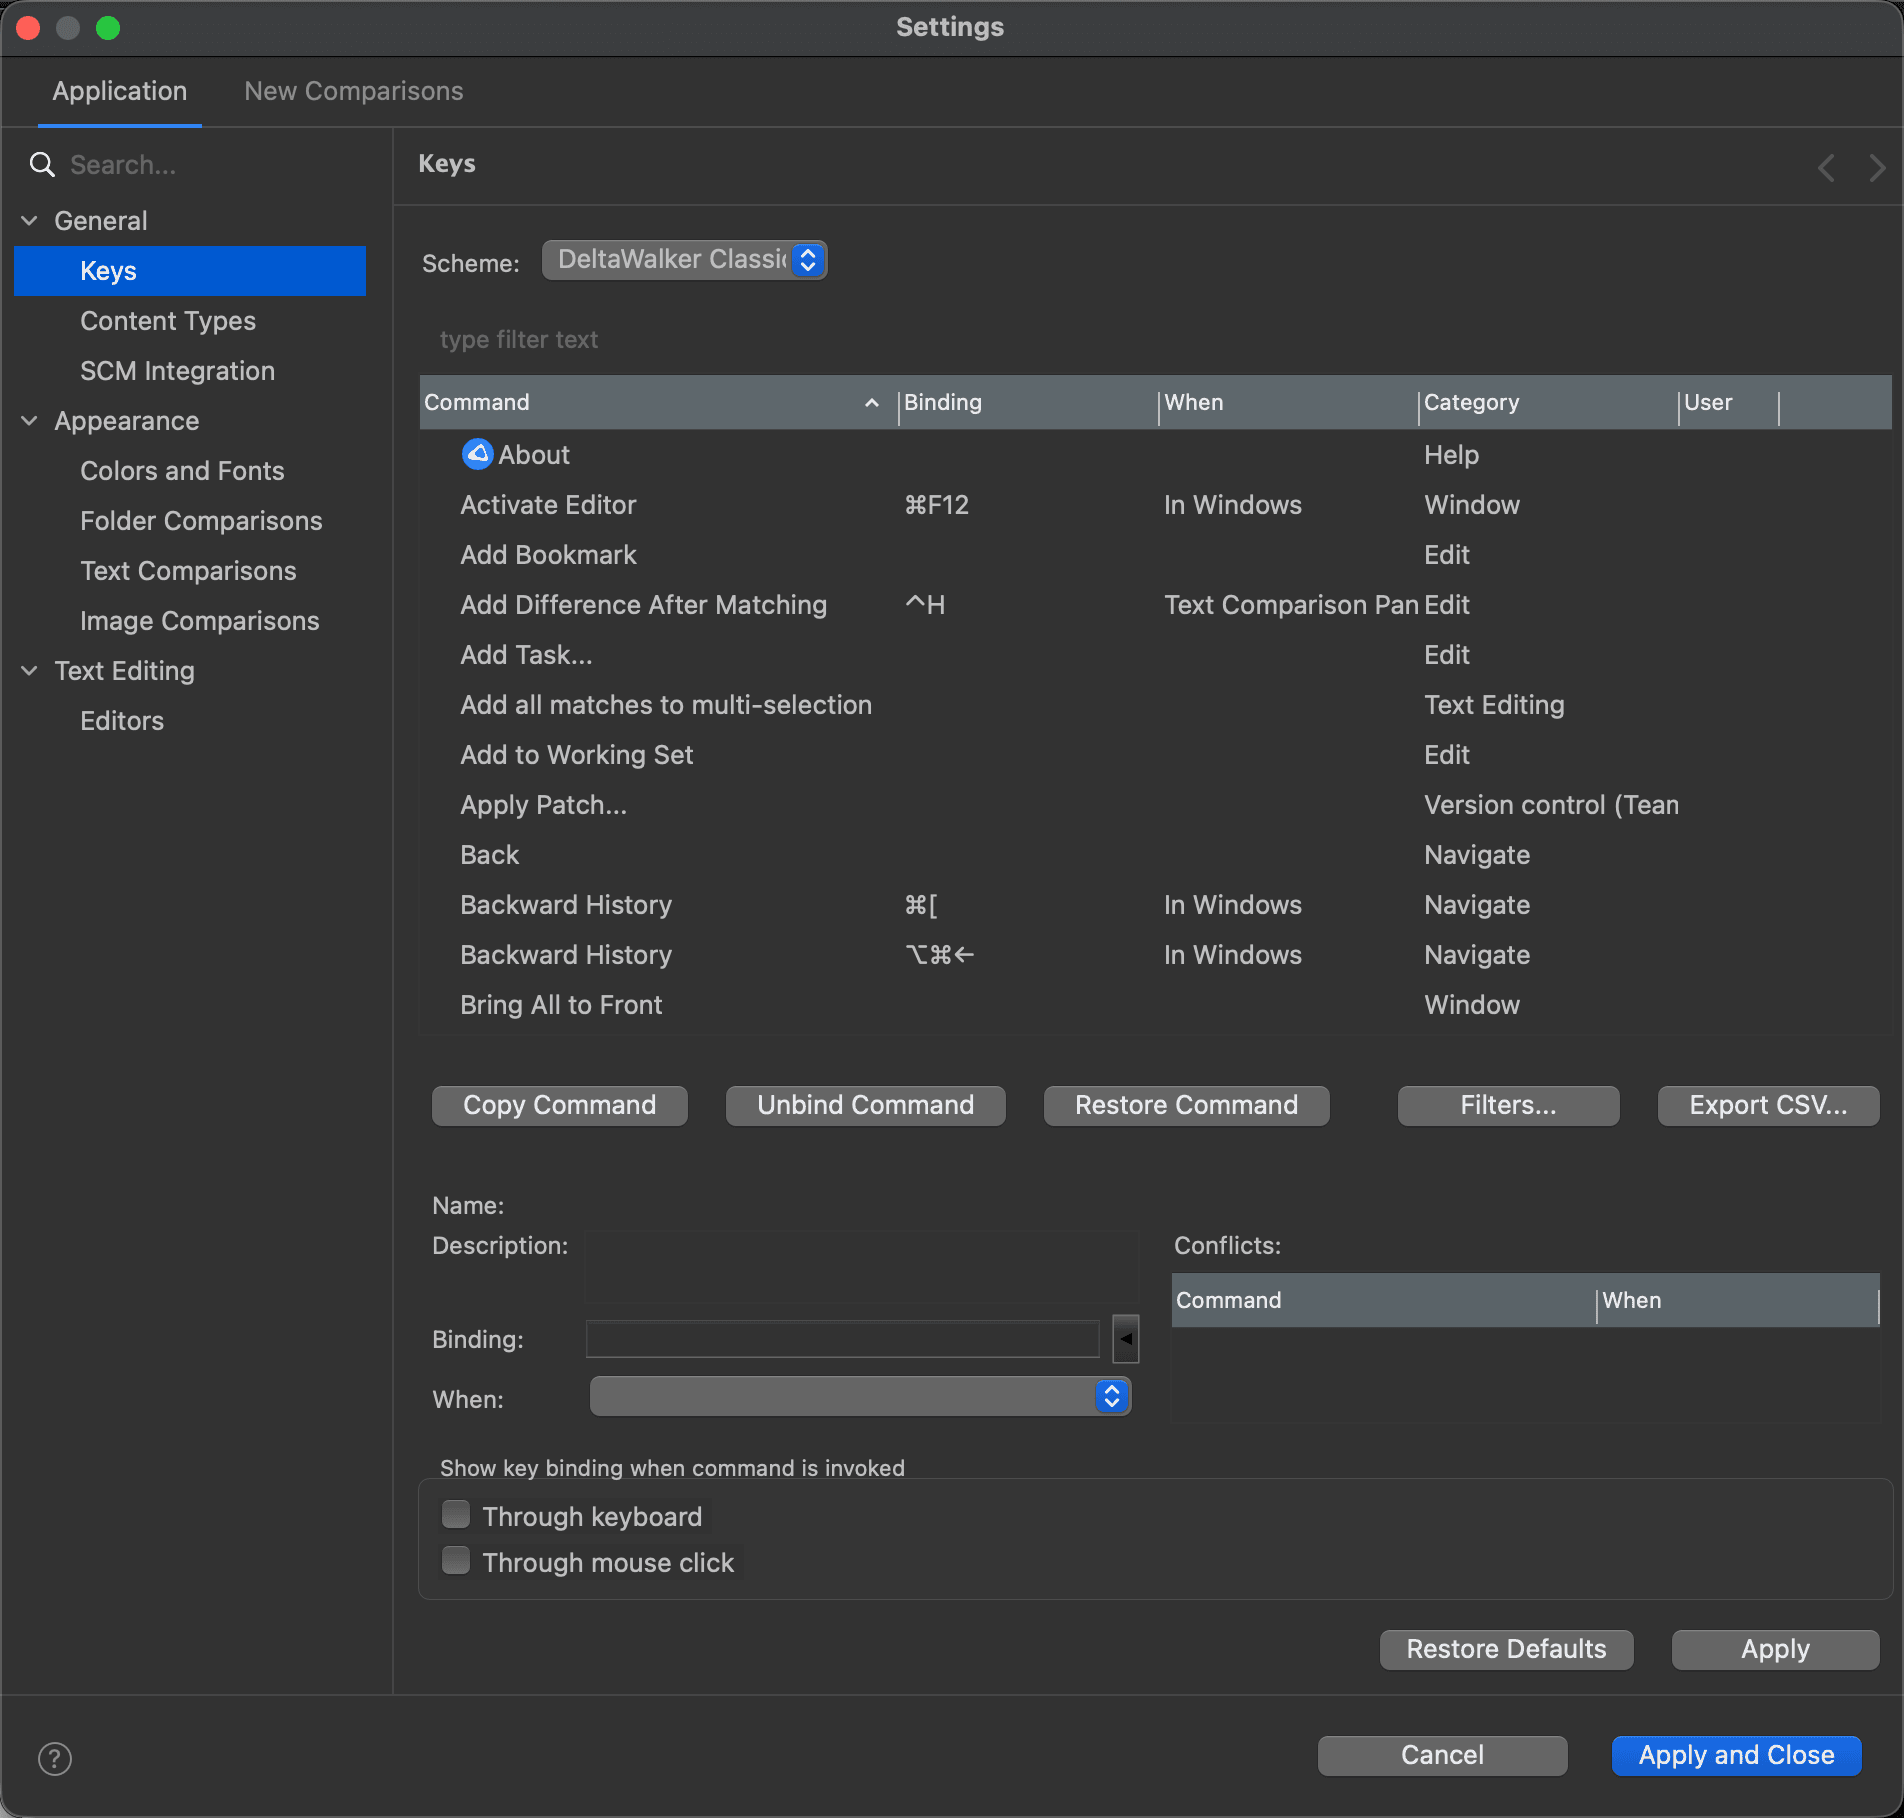
Task: Collapse the General tree section
Action: pos(29,221)
